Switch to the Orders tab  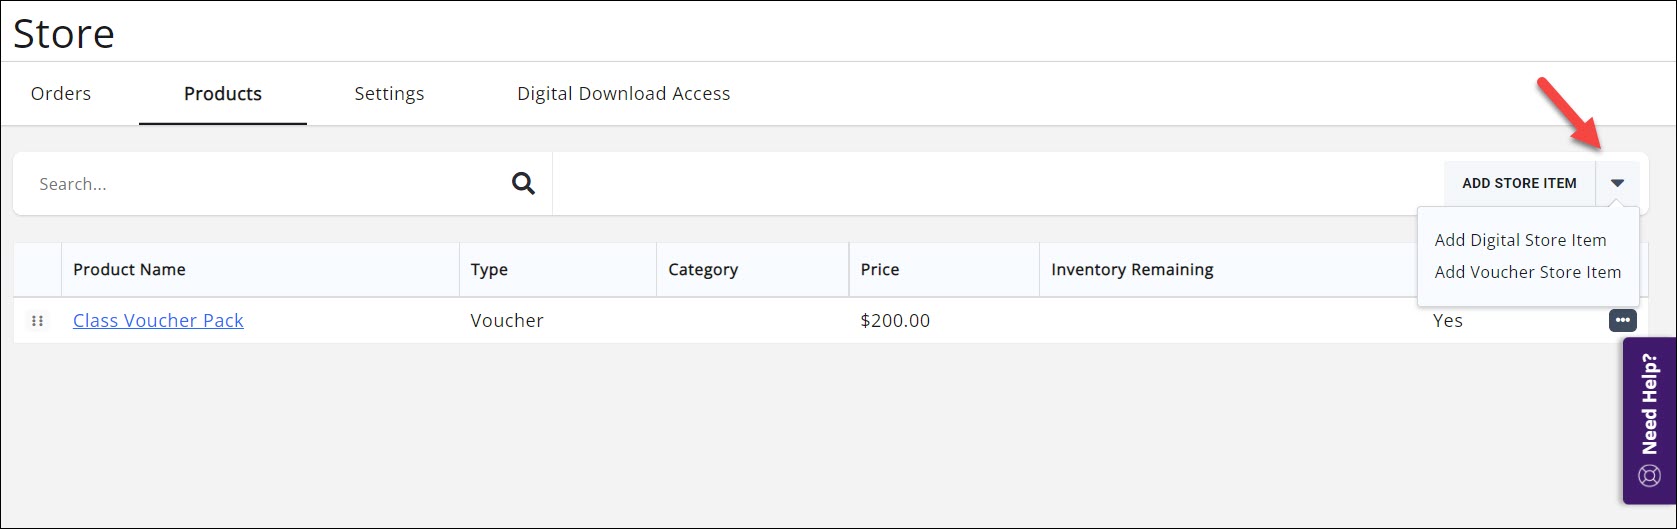coord(61,94)
